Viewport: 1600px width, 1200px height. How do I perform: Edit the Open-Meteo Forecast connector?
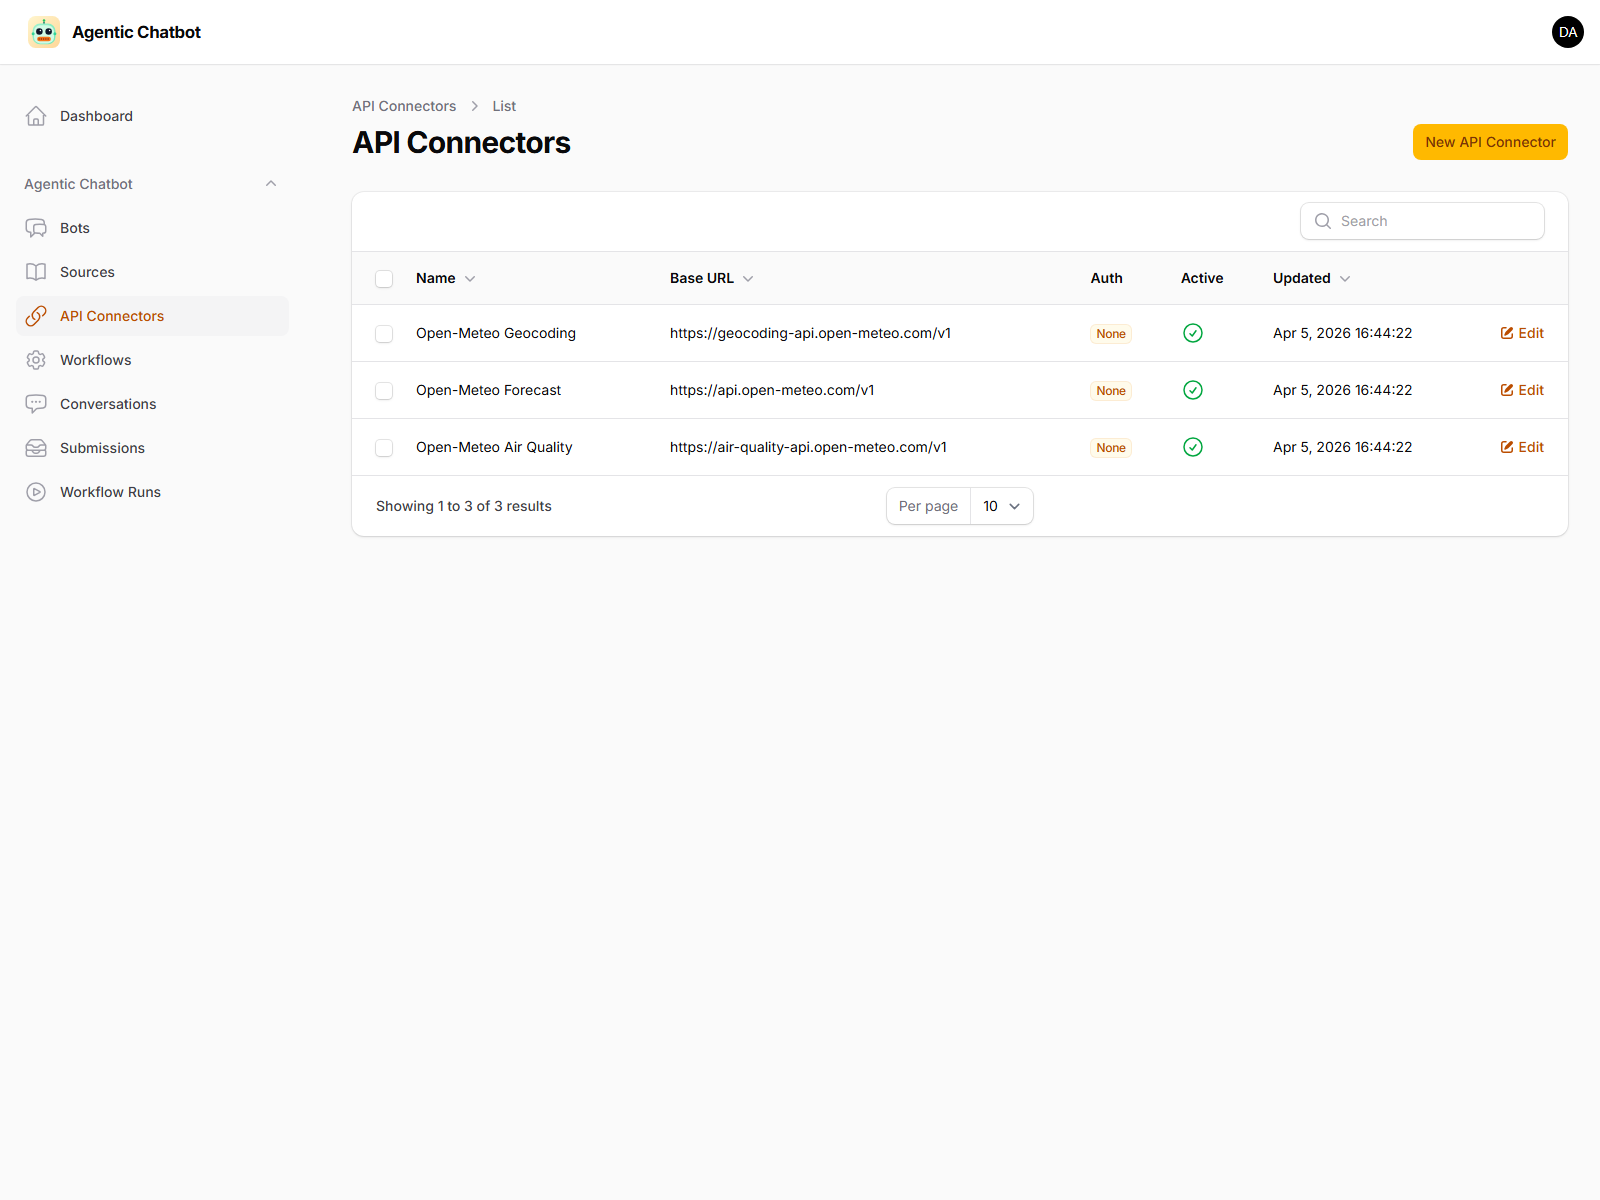1521,390
